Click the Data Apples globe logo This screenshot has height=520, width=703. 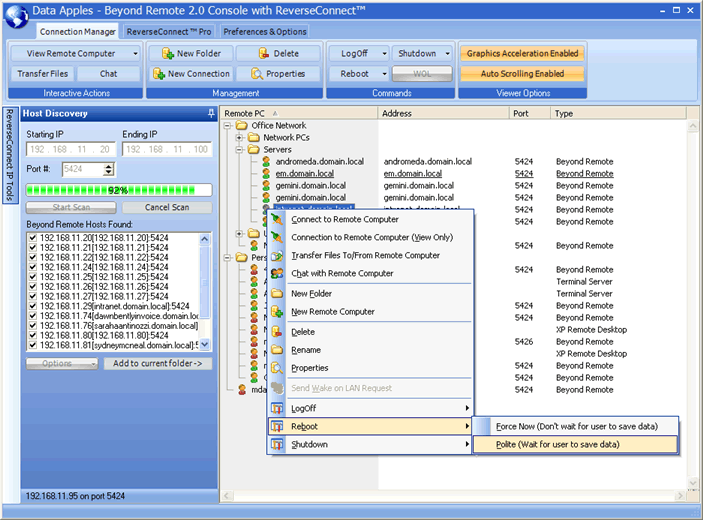[17, 17]
